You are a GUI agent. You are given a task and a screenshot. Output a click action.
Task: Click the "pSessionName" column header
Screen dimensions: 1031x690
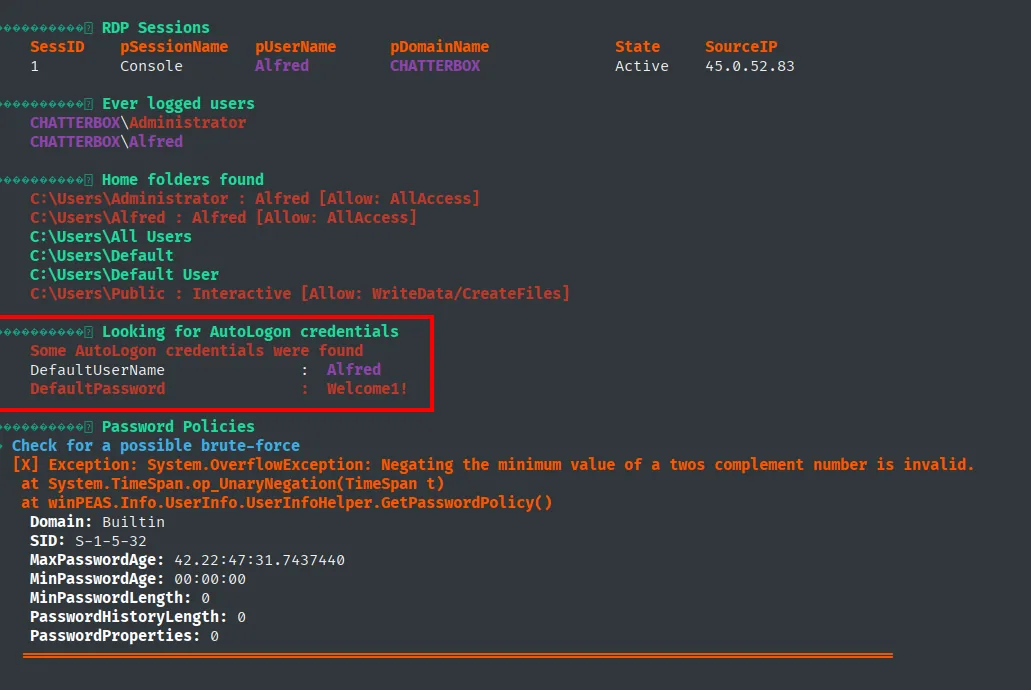point(174,47)
